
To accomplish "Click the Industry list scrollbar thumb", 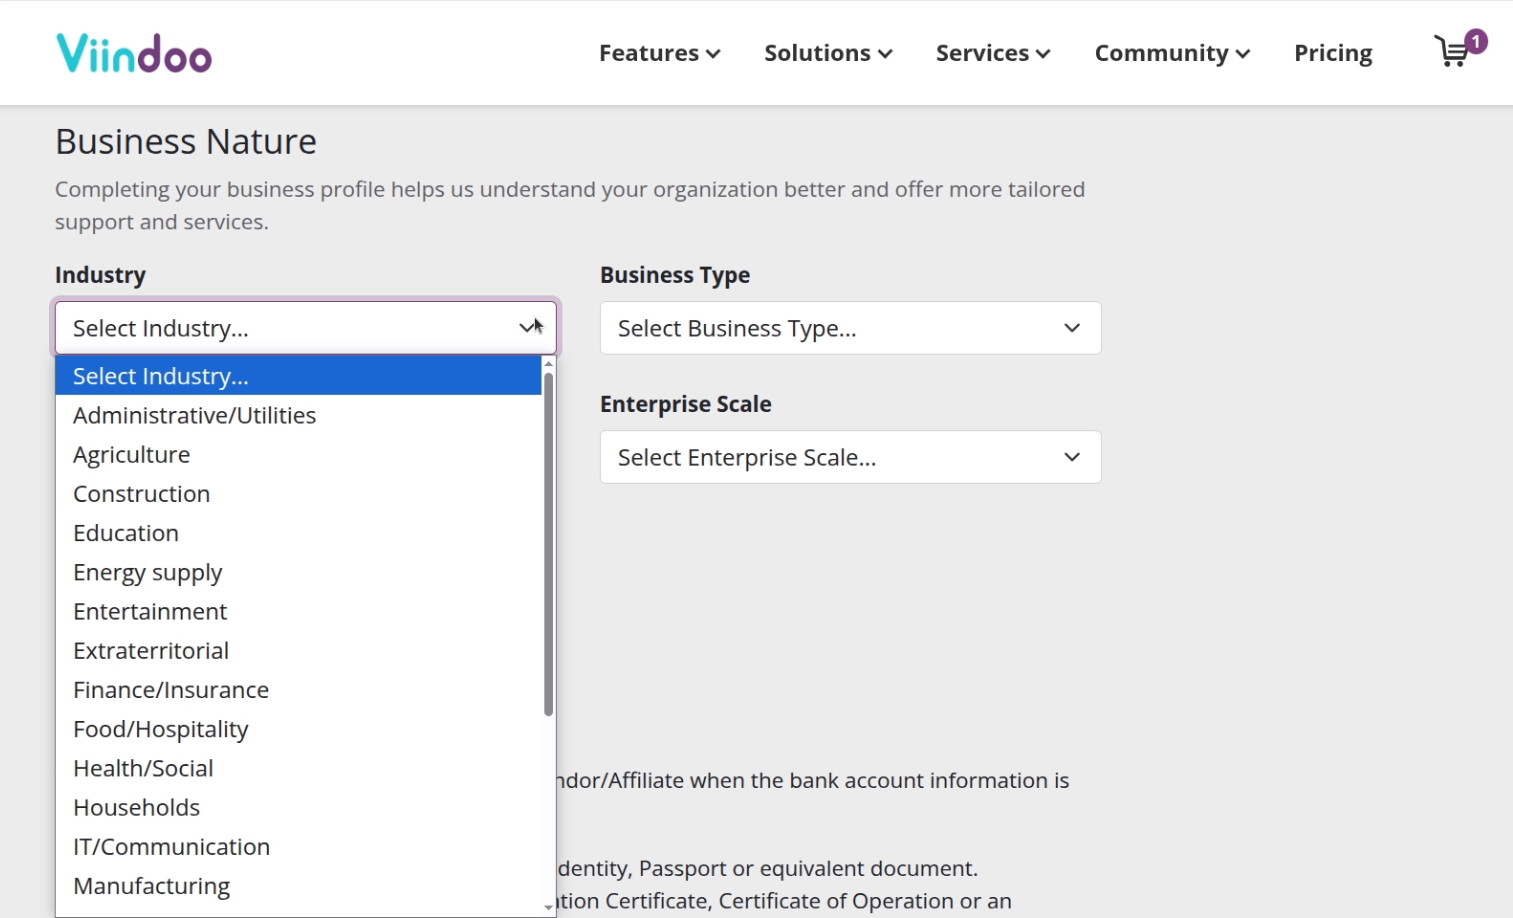I will [x=548, y=544].
